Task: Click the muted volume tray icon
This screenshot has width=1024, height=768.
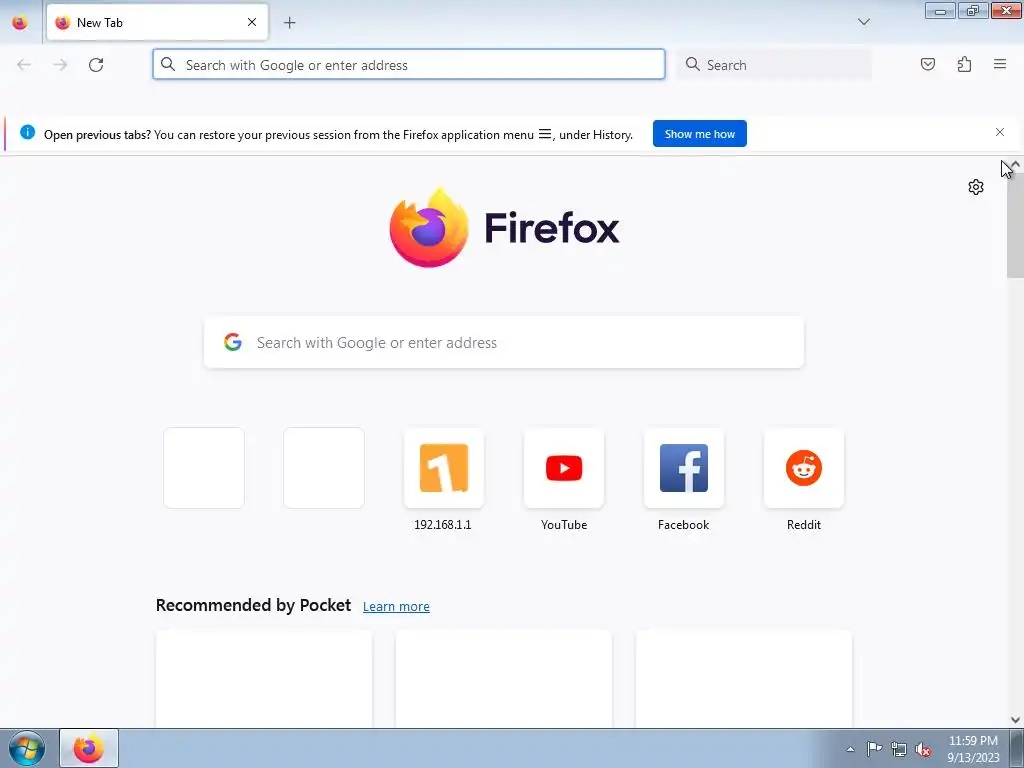Action: click(923, 749)
